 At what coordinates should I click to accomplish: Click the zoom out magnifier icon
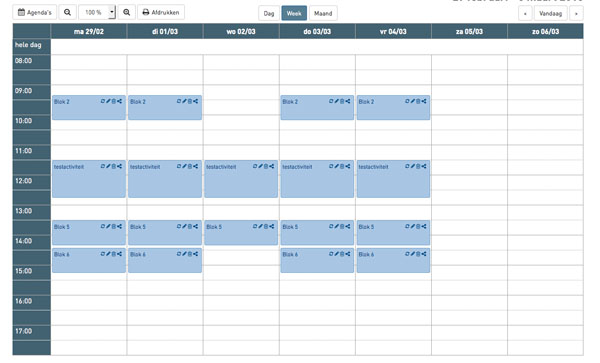pyautogui.click(x=67, y=12)
